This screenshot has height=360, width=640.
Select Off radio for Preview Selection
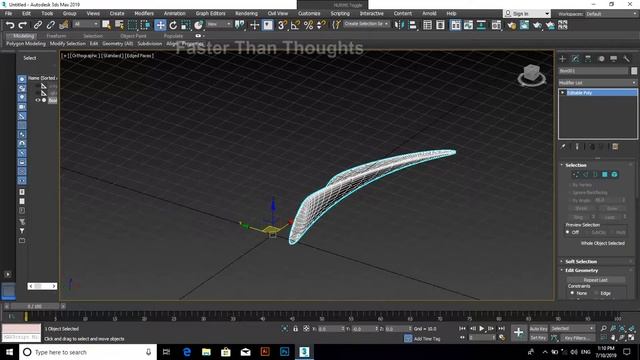coord(567,232)
